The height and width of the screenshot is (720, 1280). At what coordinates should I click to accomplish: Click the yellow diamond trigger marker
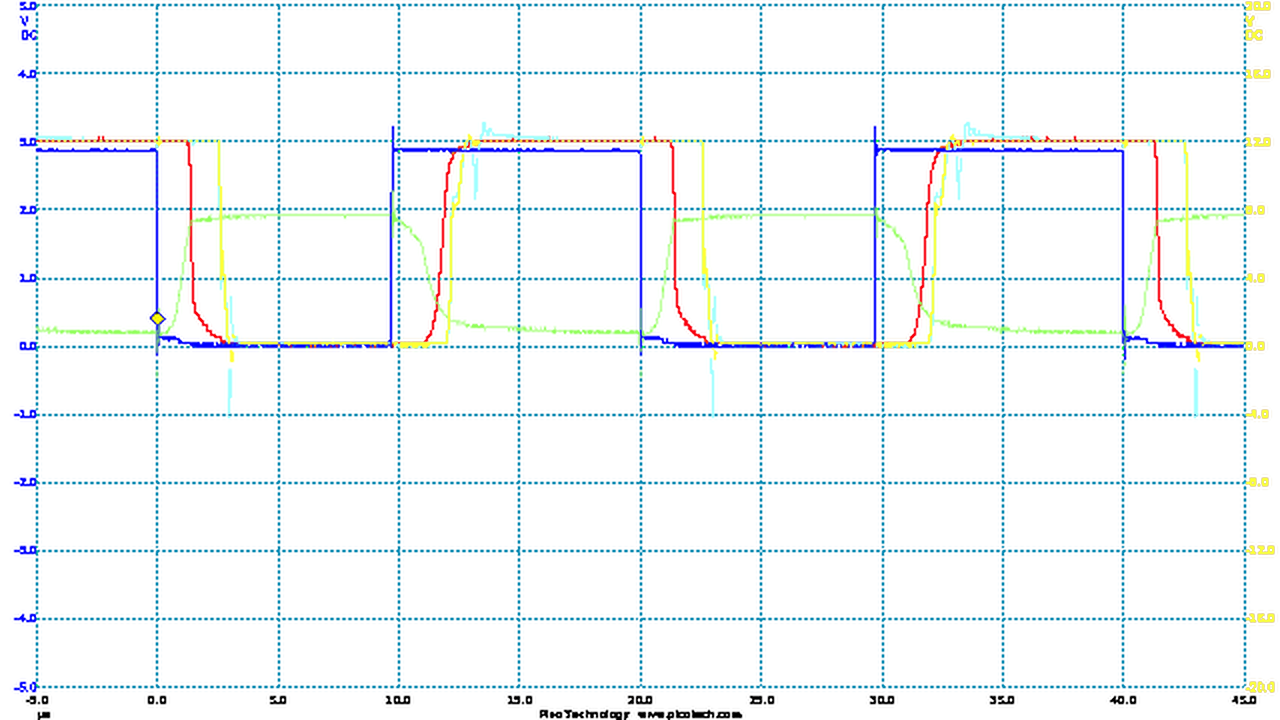(157, 318)
